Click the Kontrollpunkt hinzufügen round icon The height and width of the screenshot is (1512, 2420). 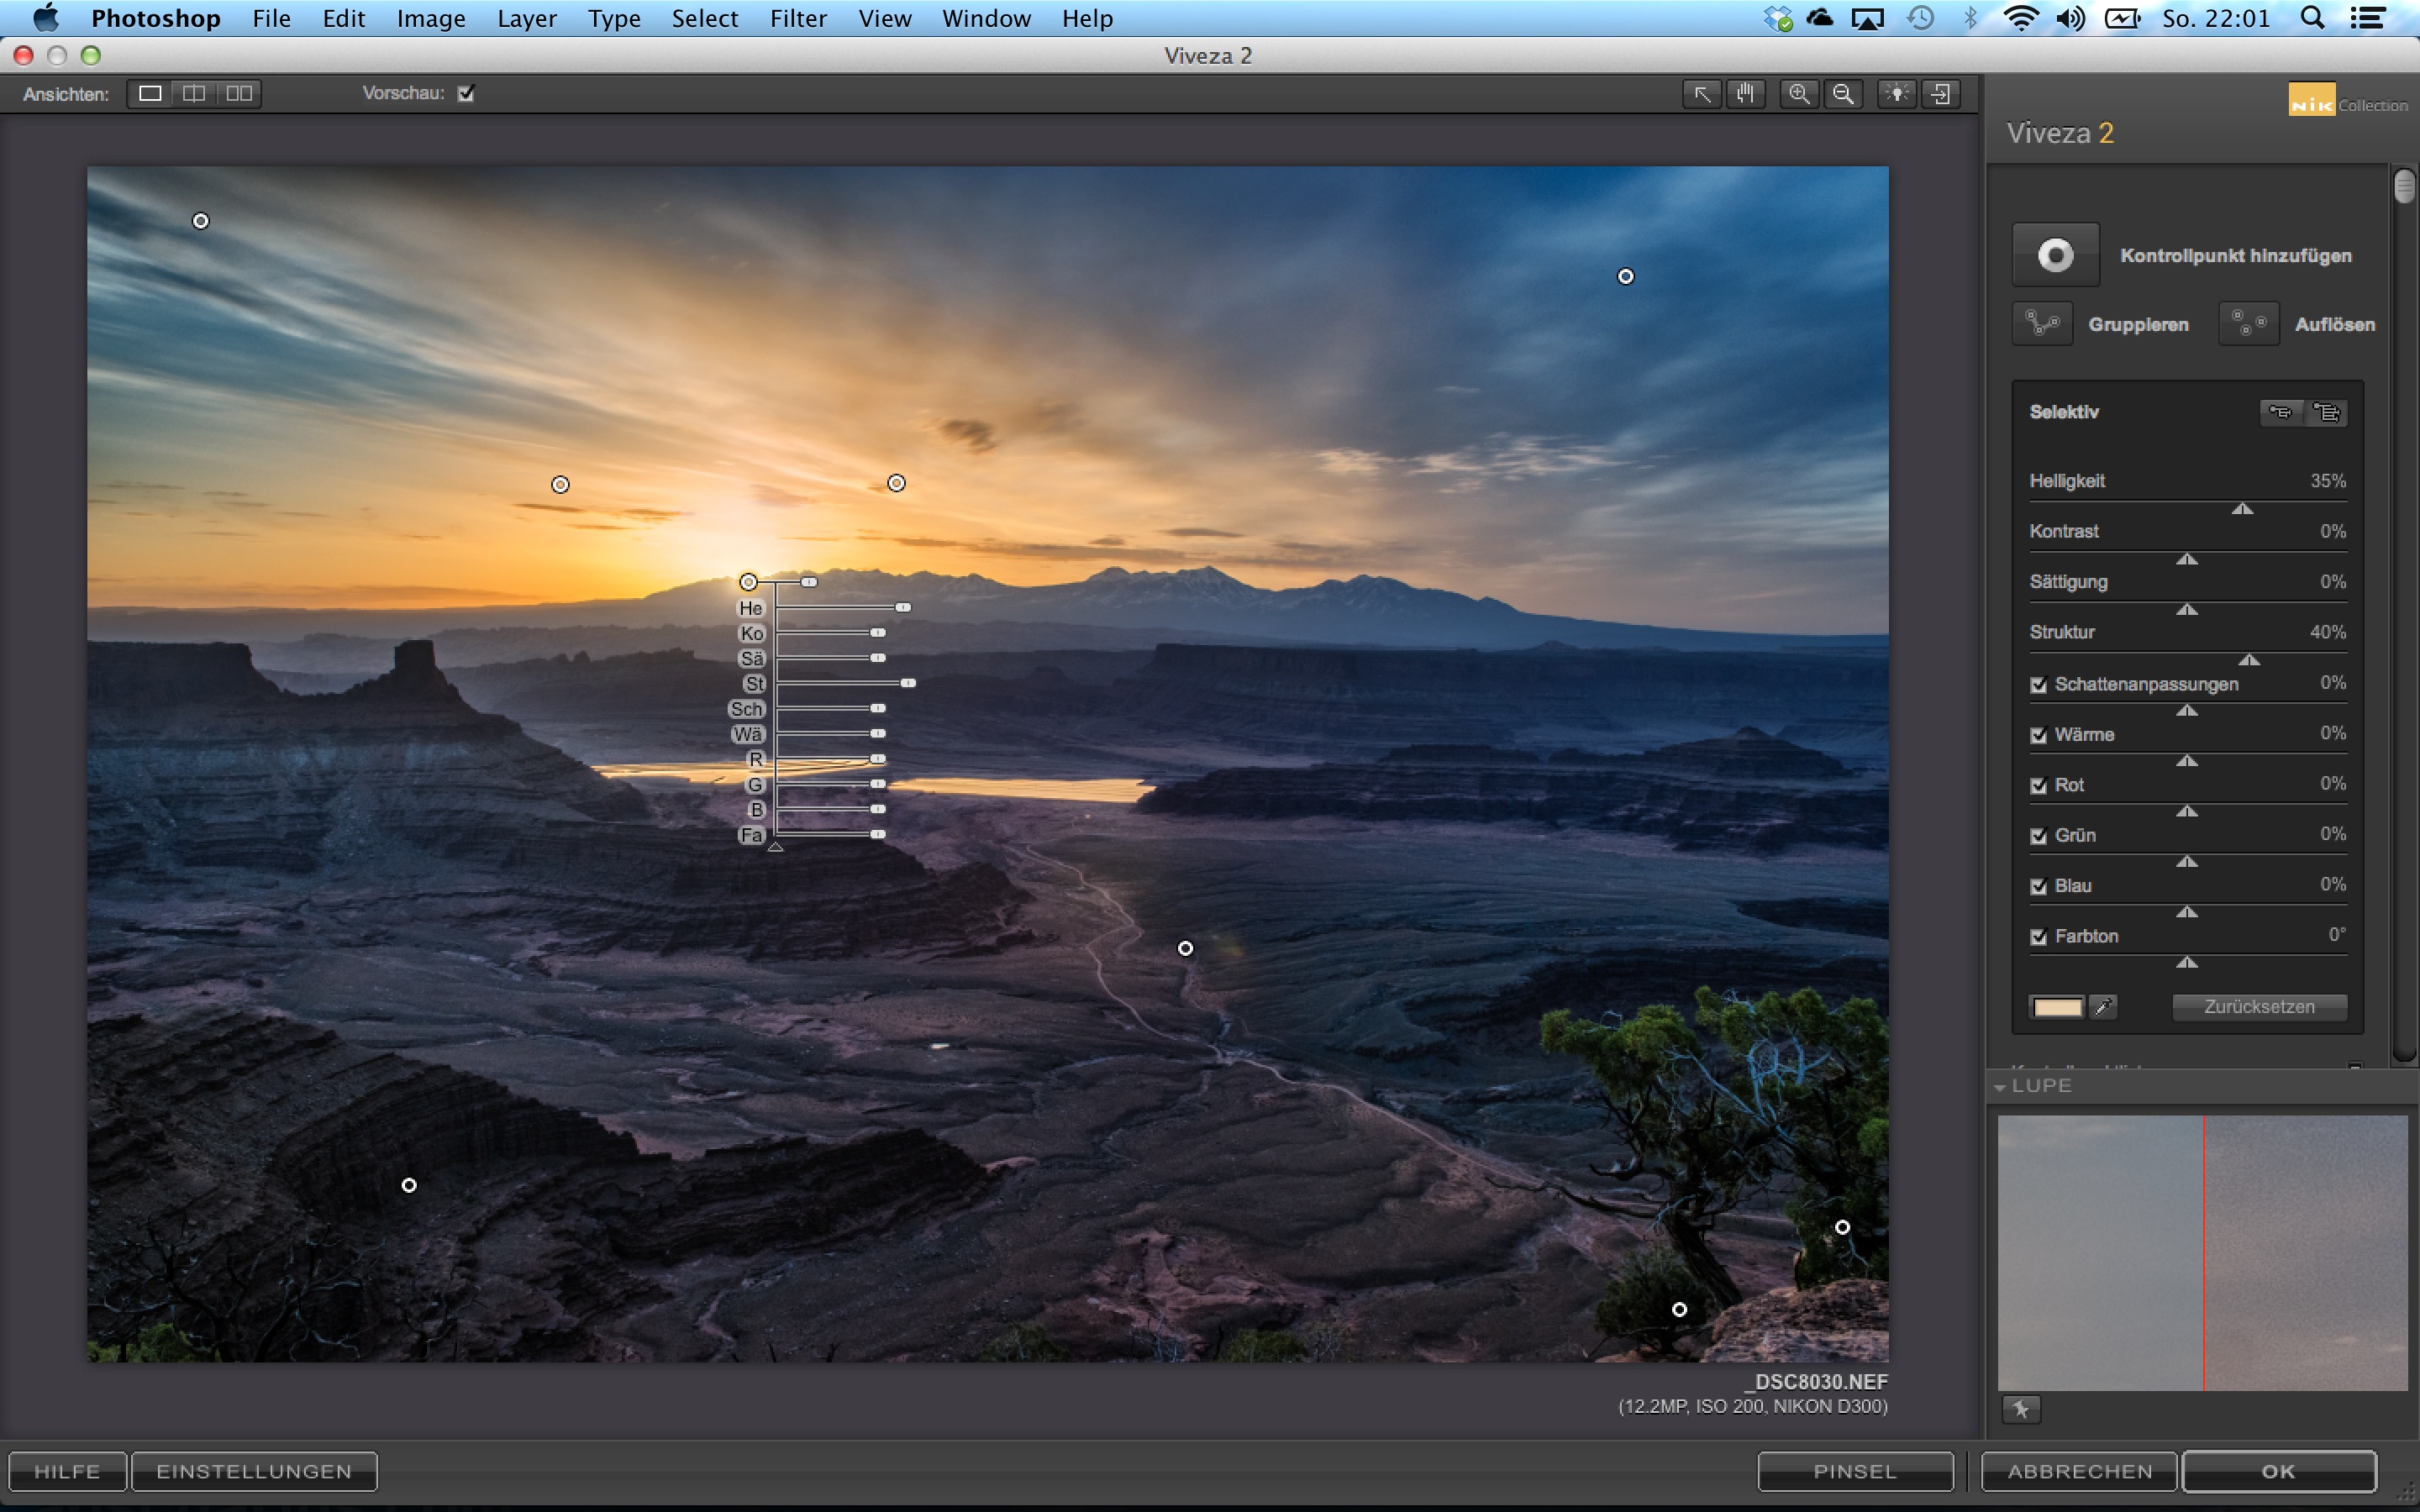click(x=2055, y=255)
